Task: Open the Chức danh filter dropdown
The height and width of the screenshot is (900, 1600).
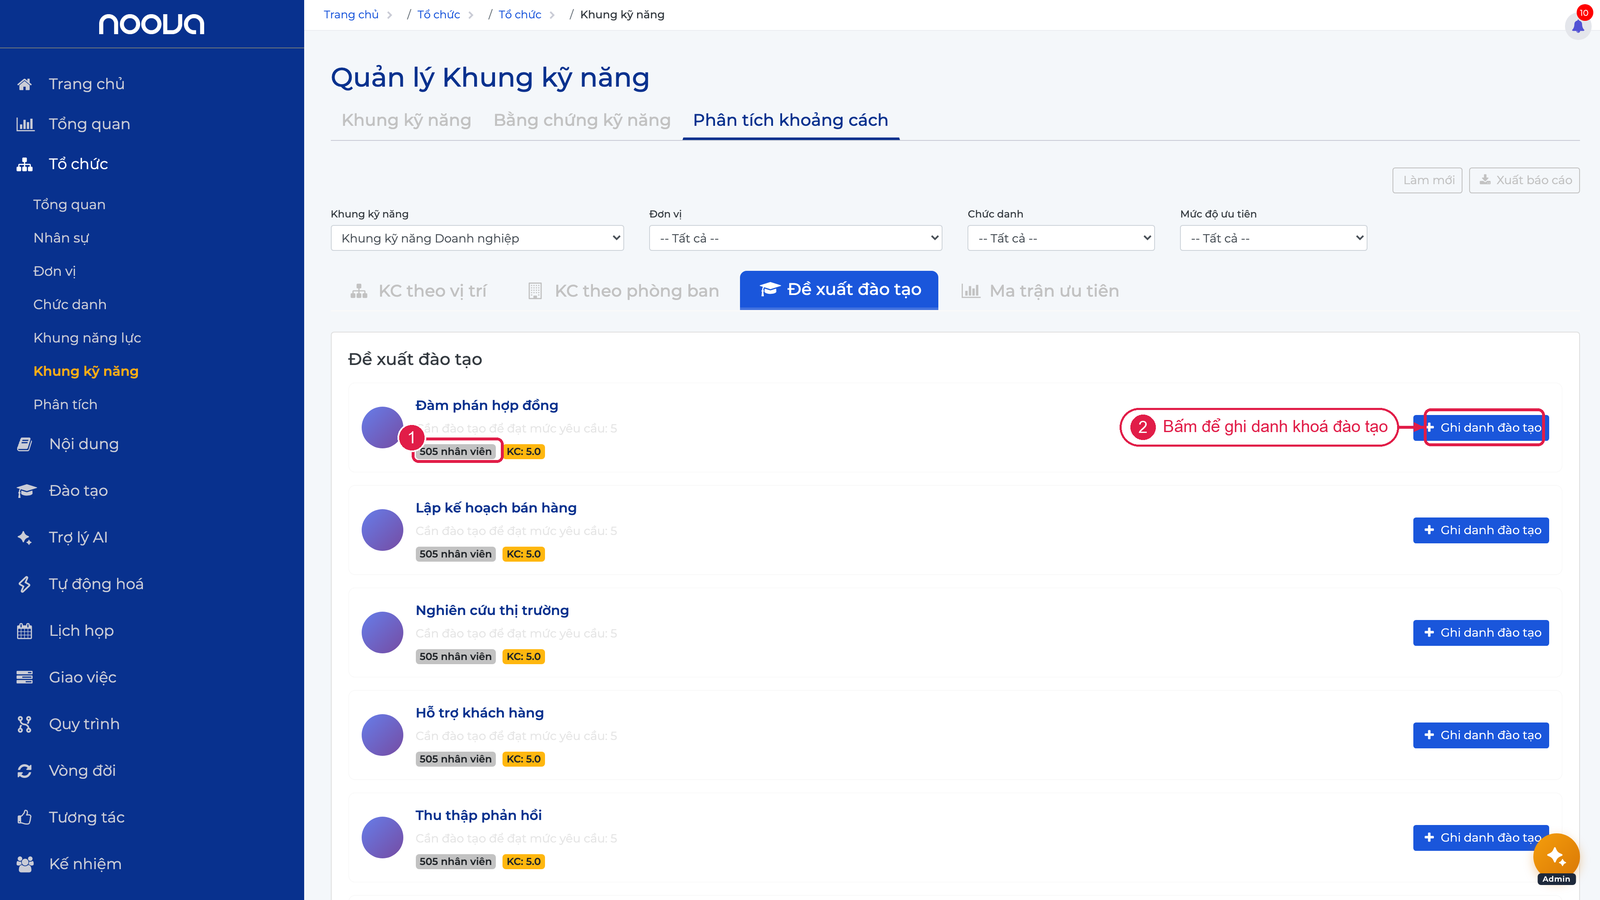Action: pos(1061,238)
